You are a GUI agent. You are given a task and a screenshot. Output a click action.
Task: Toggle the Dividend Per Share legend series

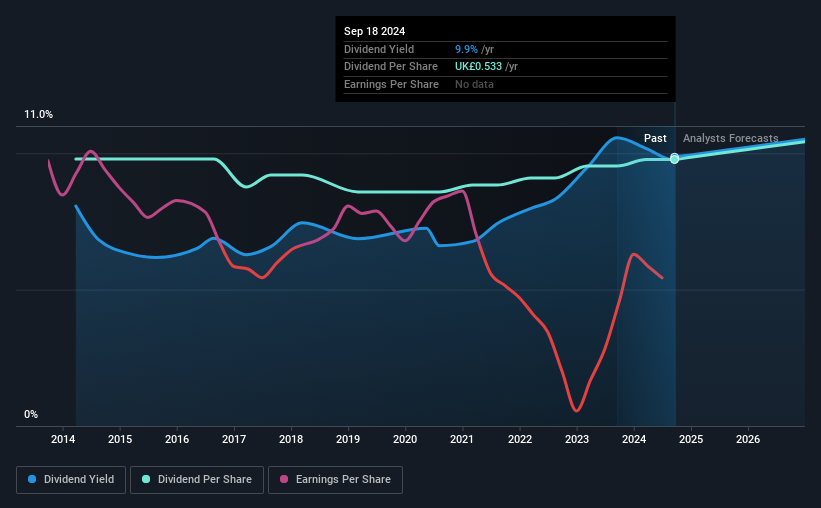[x=197, y=480]
